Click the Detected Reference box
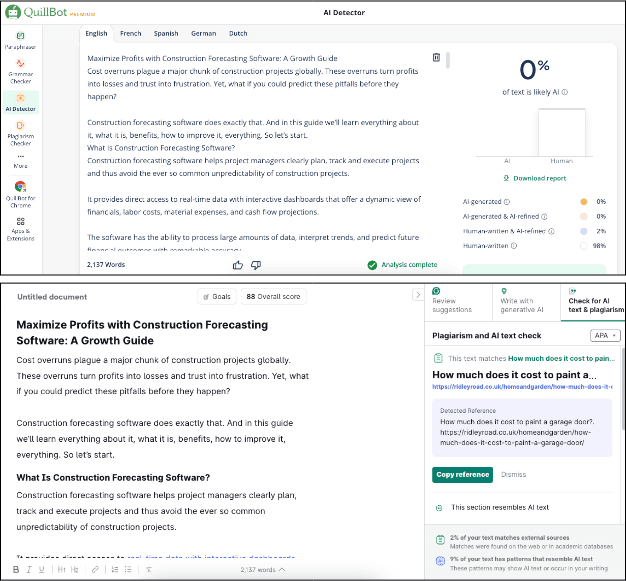The width and height of the screenshot is (626, 581). point(522,428)
